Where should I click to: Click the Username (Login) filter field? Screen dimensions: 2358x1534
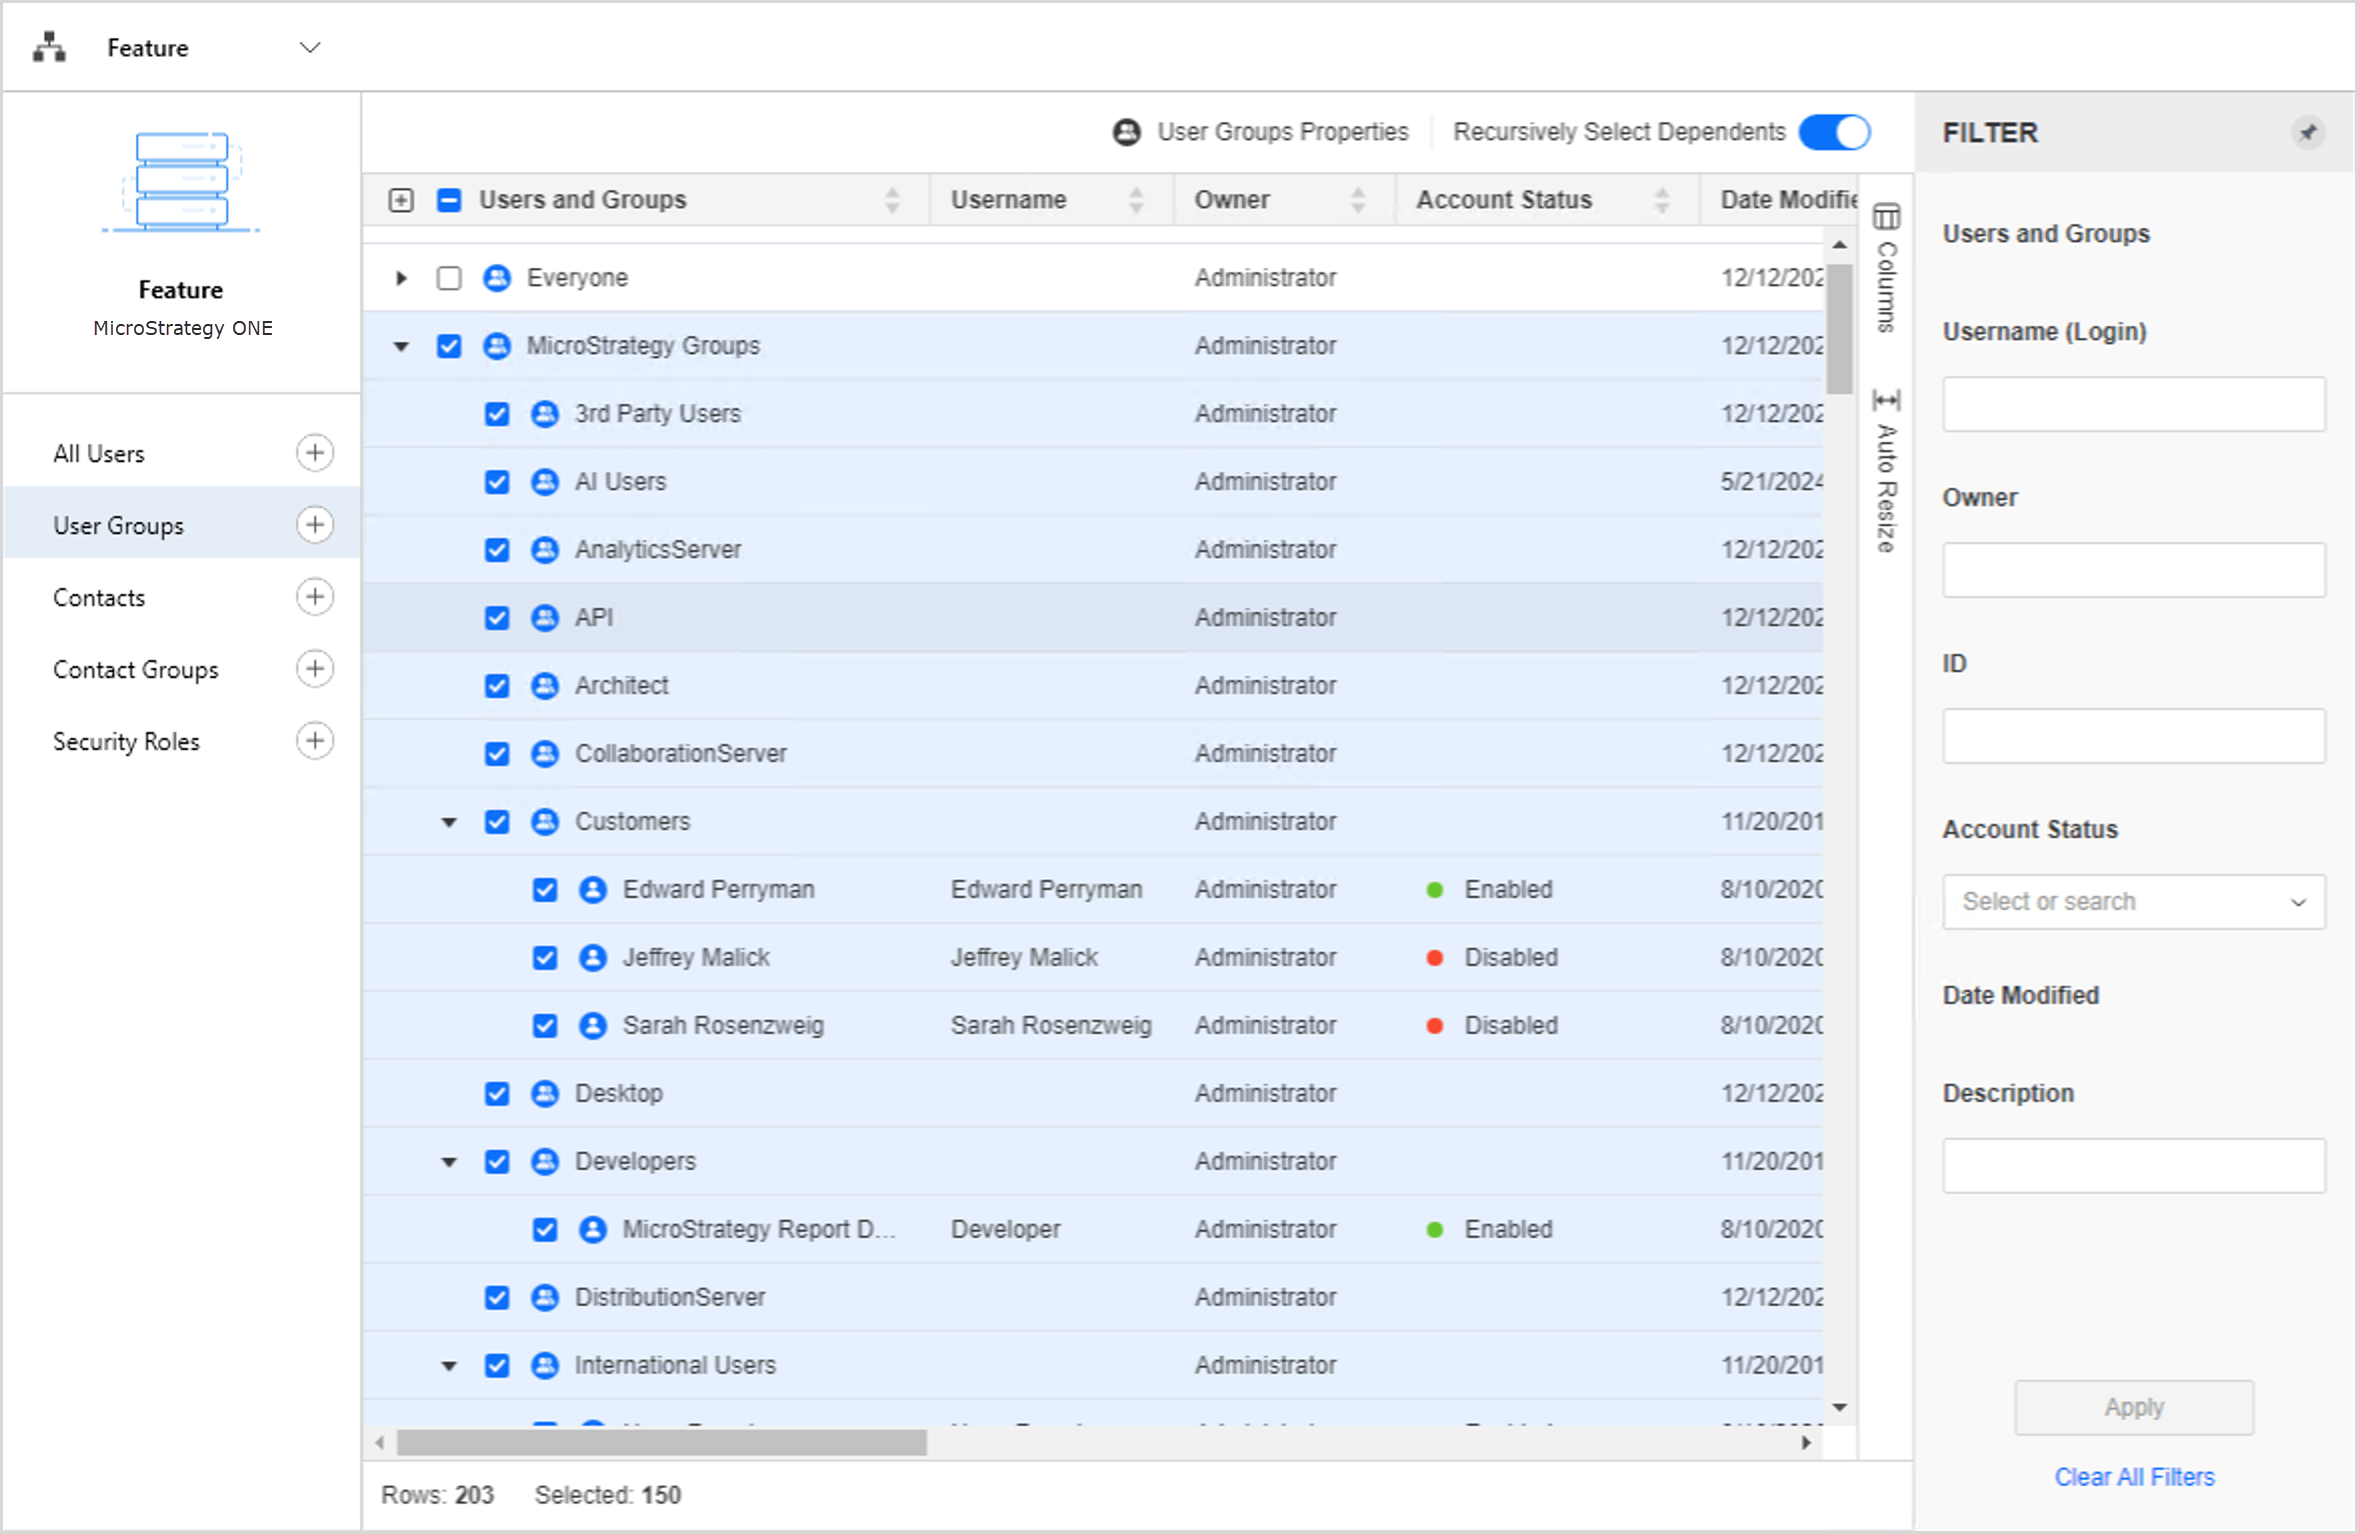2133,405
